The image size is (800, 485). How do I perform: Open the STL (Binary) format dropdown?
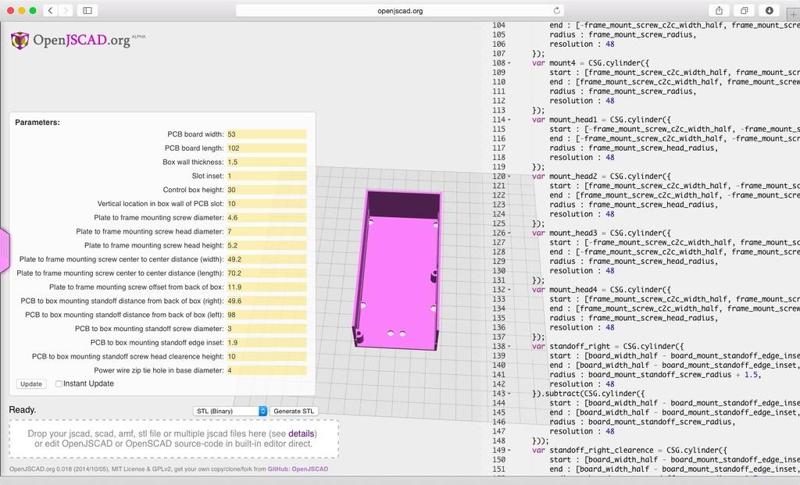(230, 411)
